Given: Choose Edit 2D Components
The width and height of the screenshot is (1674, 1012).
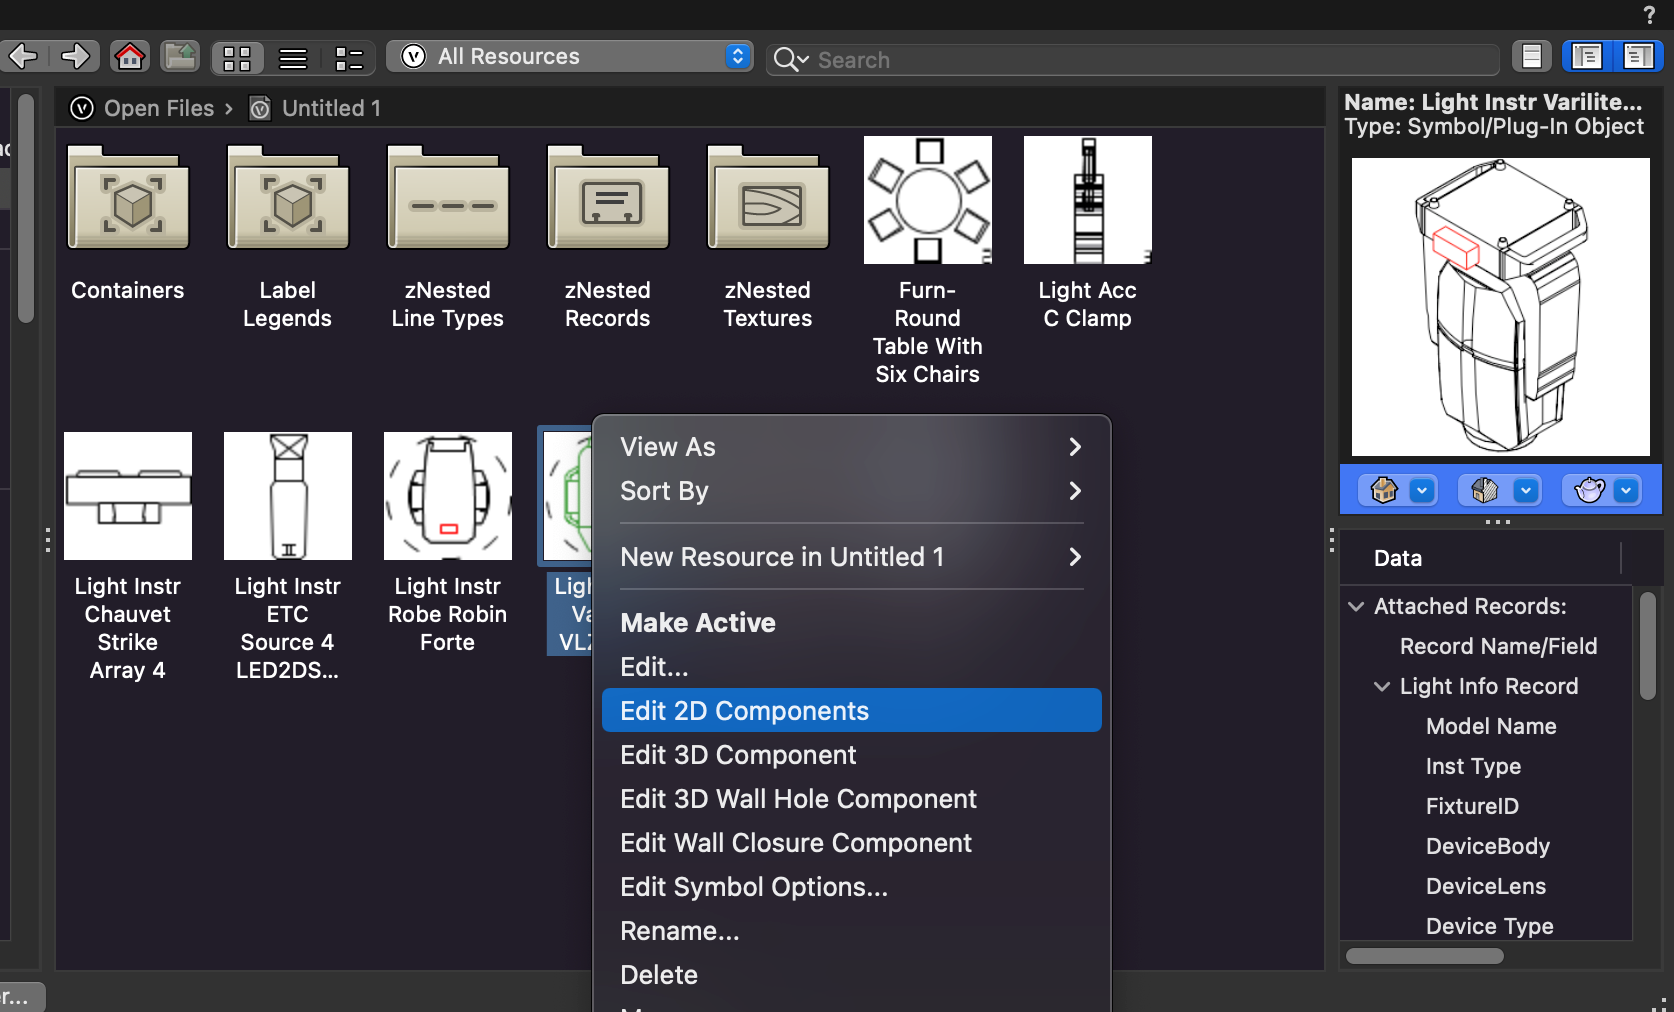Looking at the screenshot, I should click(x=852, y=711).
